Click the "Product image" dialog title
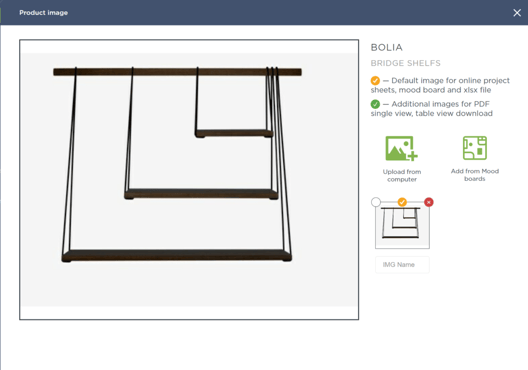Screen dimensions: 528x370 pos(43,13)
